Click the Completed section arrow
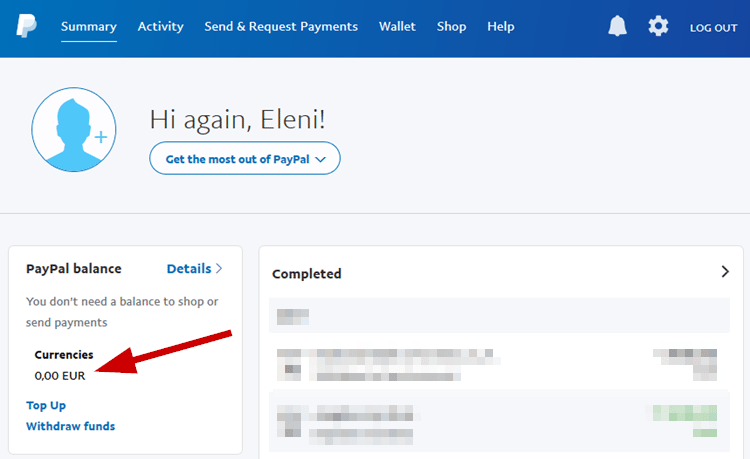This screenshot has height=459, width=750. point(725,272)
